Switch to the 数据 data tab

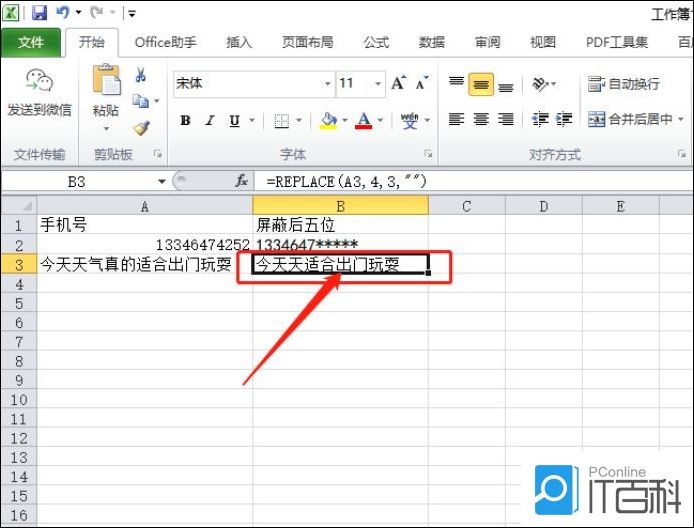pyautogui.click(x=432, y=42)
